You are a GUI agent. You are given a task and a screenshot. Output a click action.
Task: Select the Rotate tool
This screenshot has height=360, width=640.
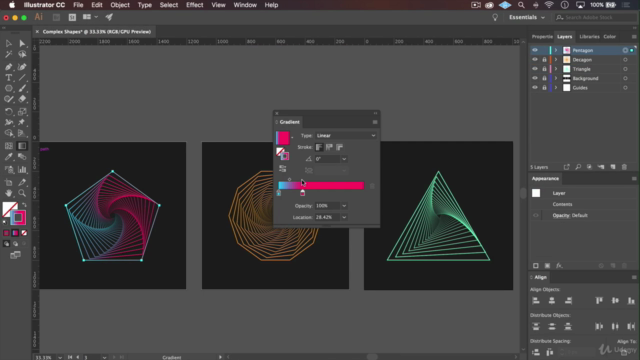point(9,111)
